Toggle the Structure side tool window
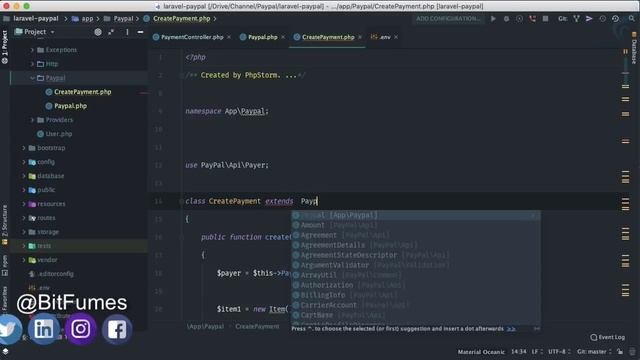This screenshot has width=640, height=360. click(x=5, y=225)
